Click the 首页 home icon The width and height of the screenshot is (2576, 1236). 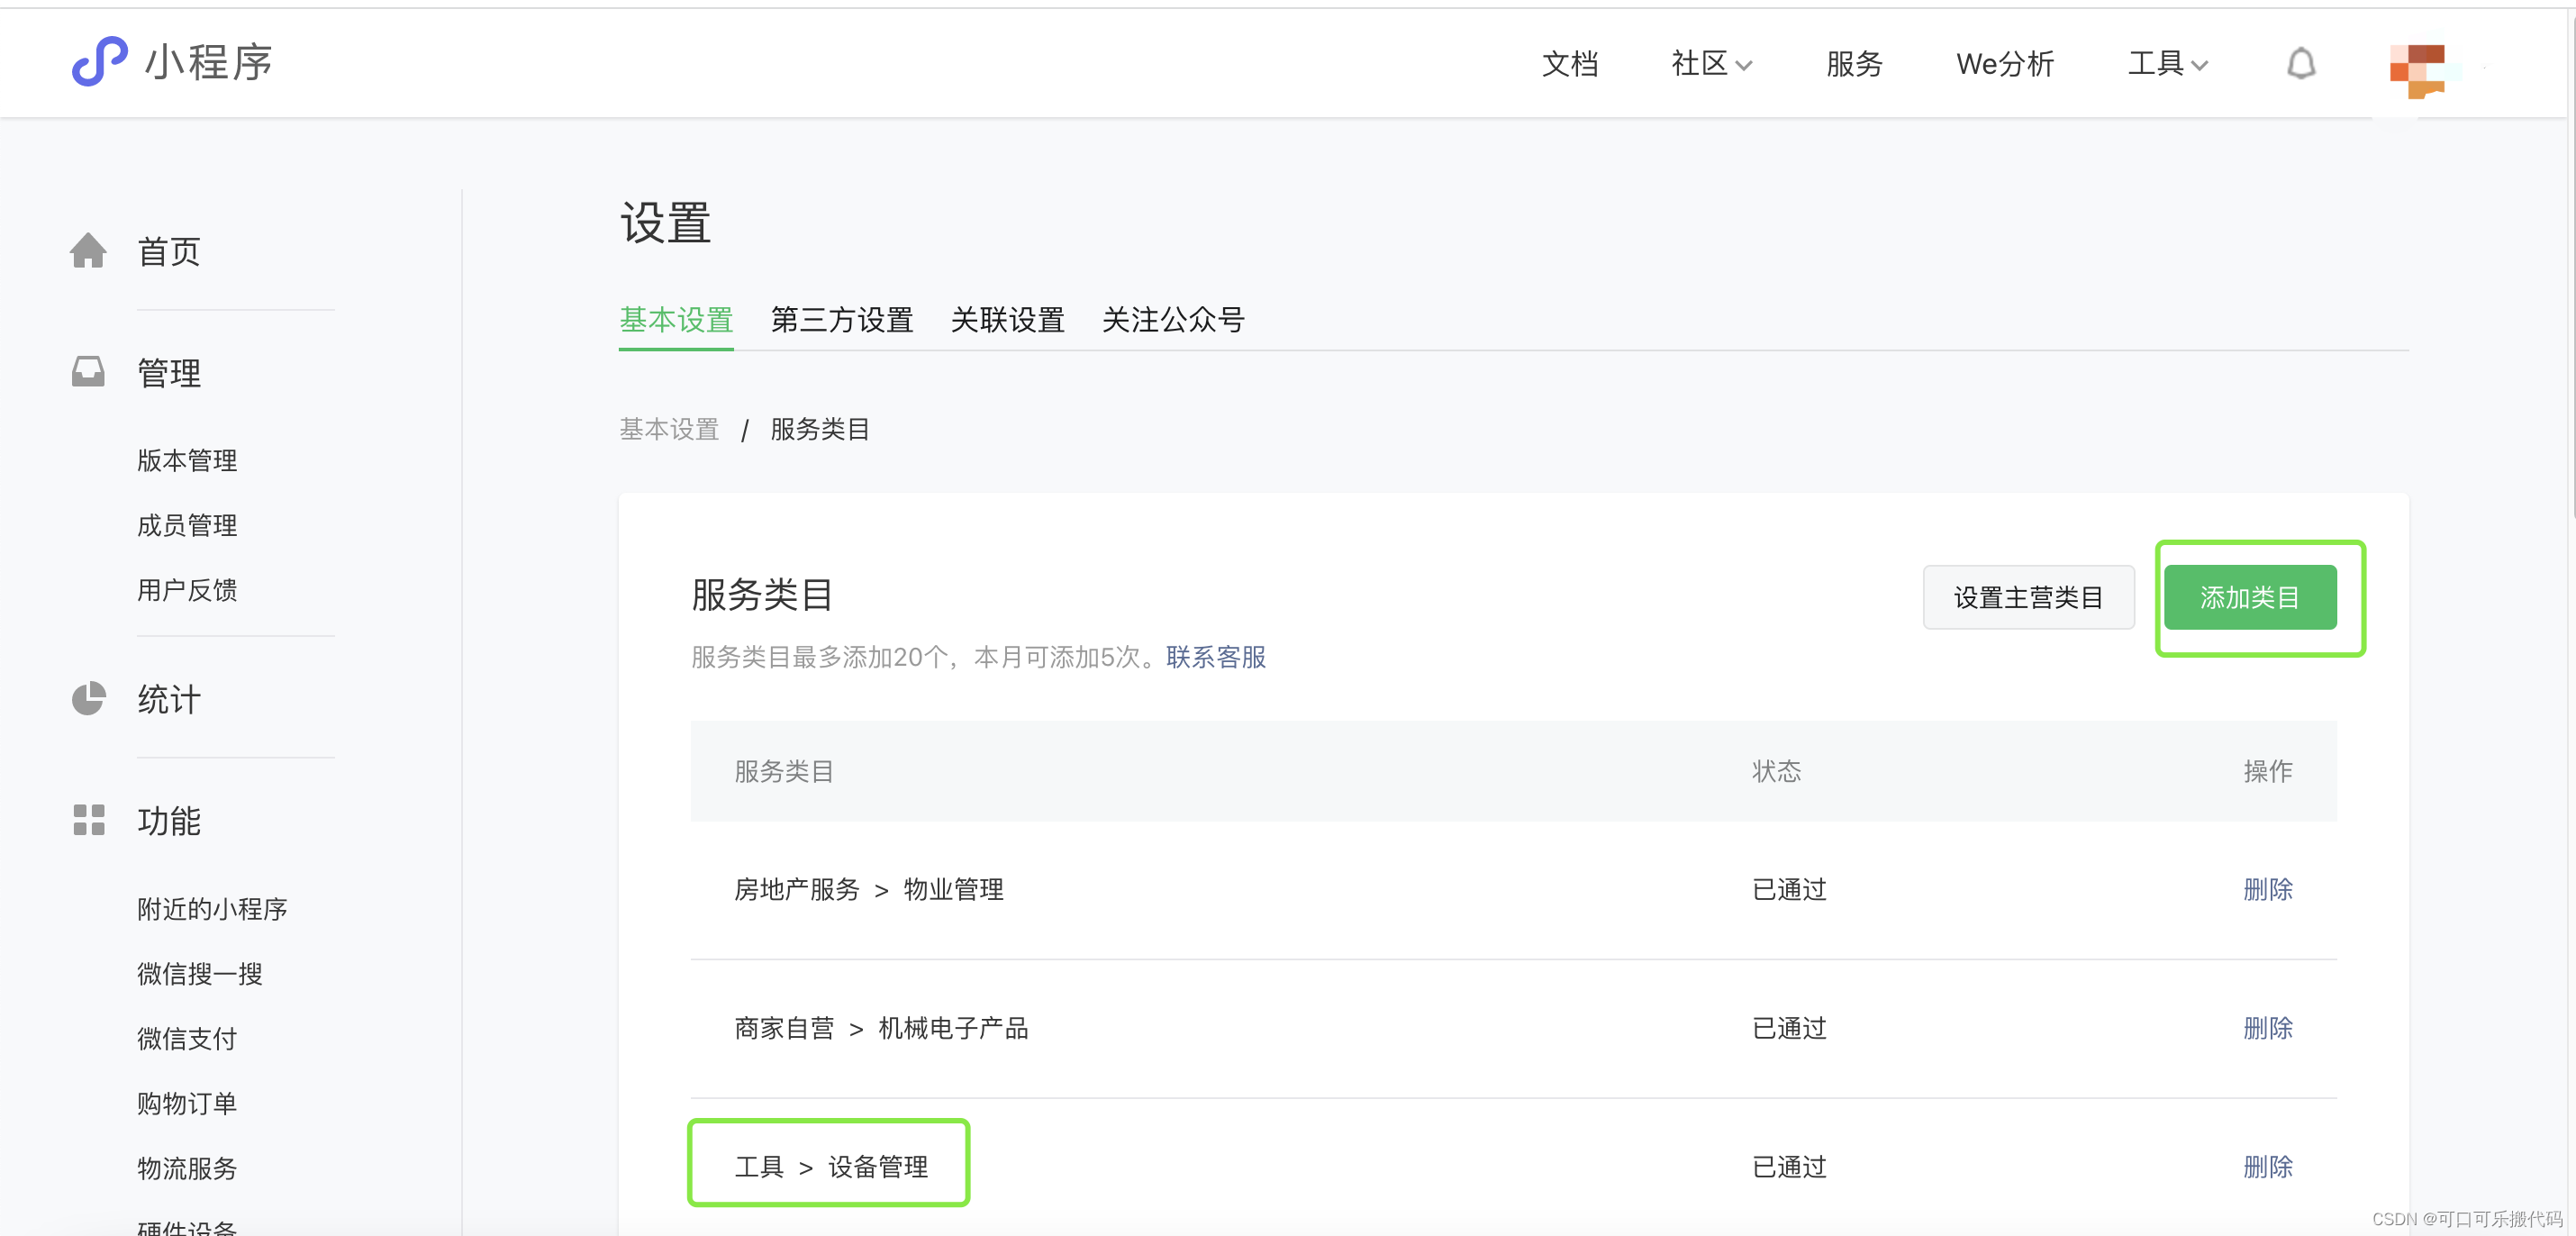[x=88, y=251]
